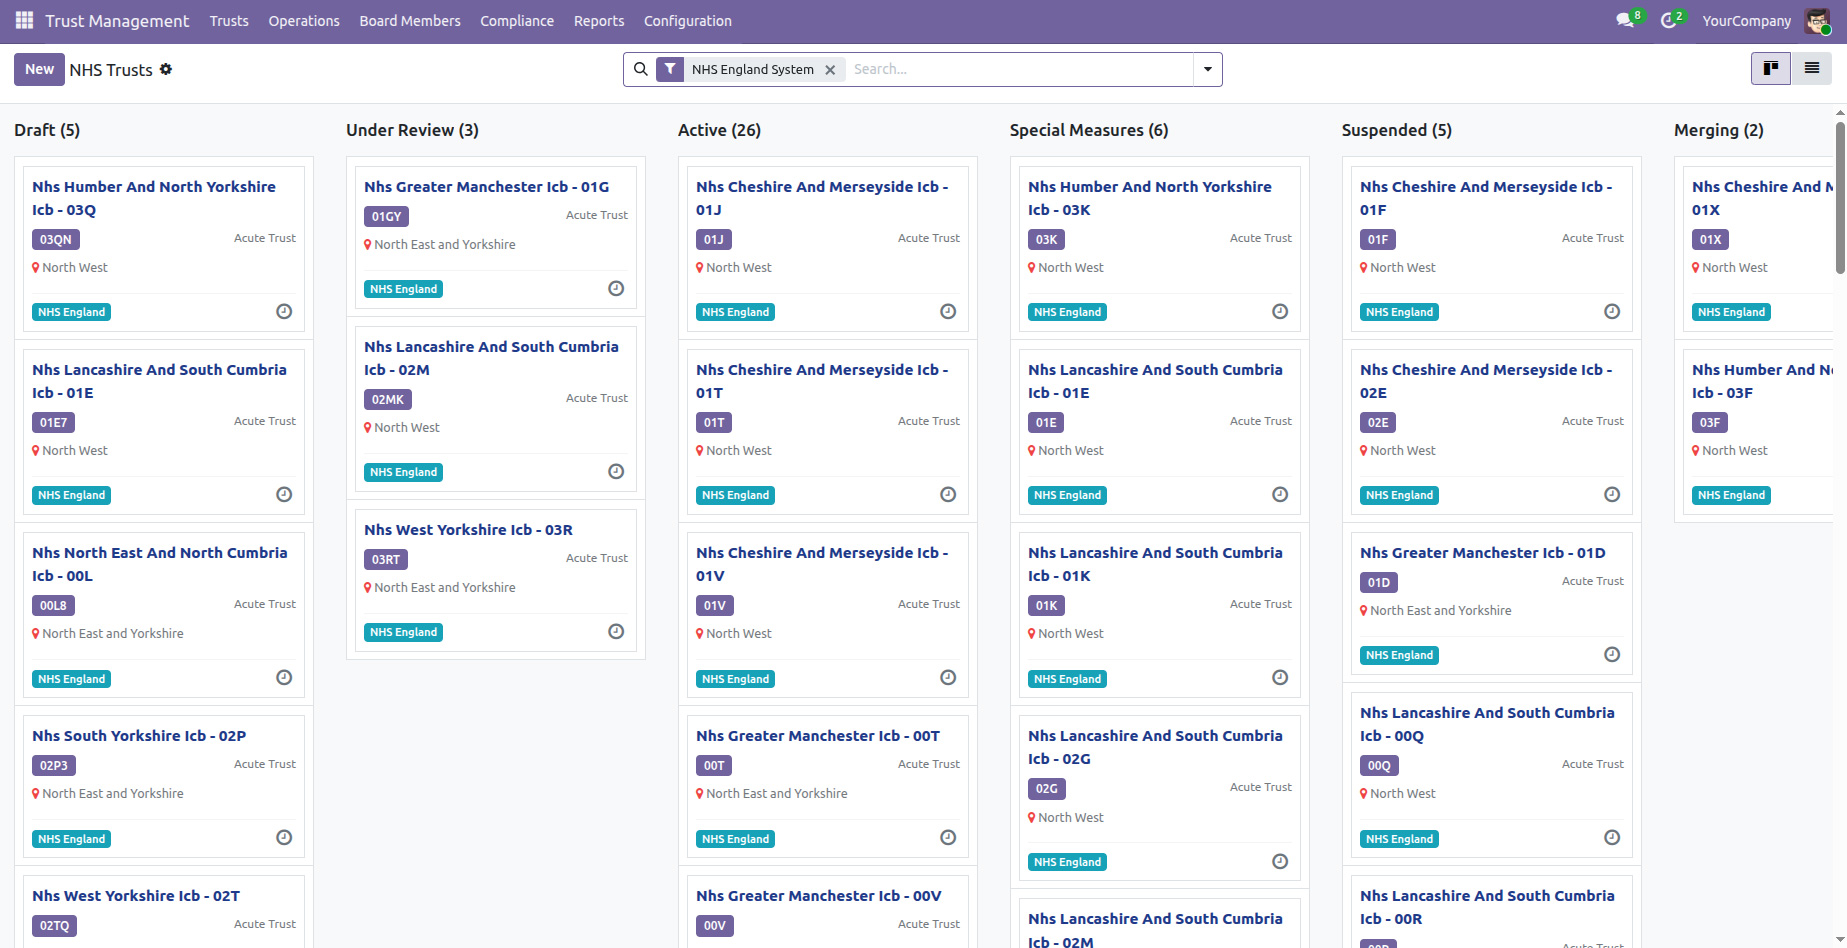This screenshot has height=948, width=1847.
Task: Click activity clock on Draft card 00L8
Action: pyautogui.click(x=284, y=678)
